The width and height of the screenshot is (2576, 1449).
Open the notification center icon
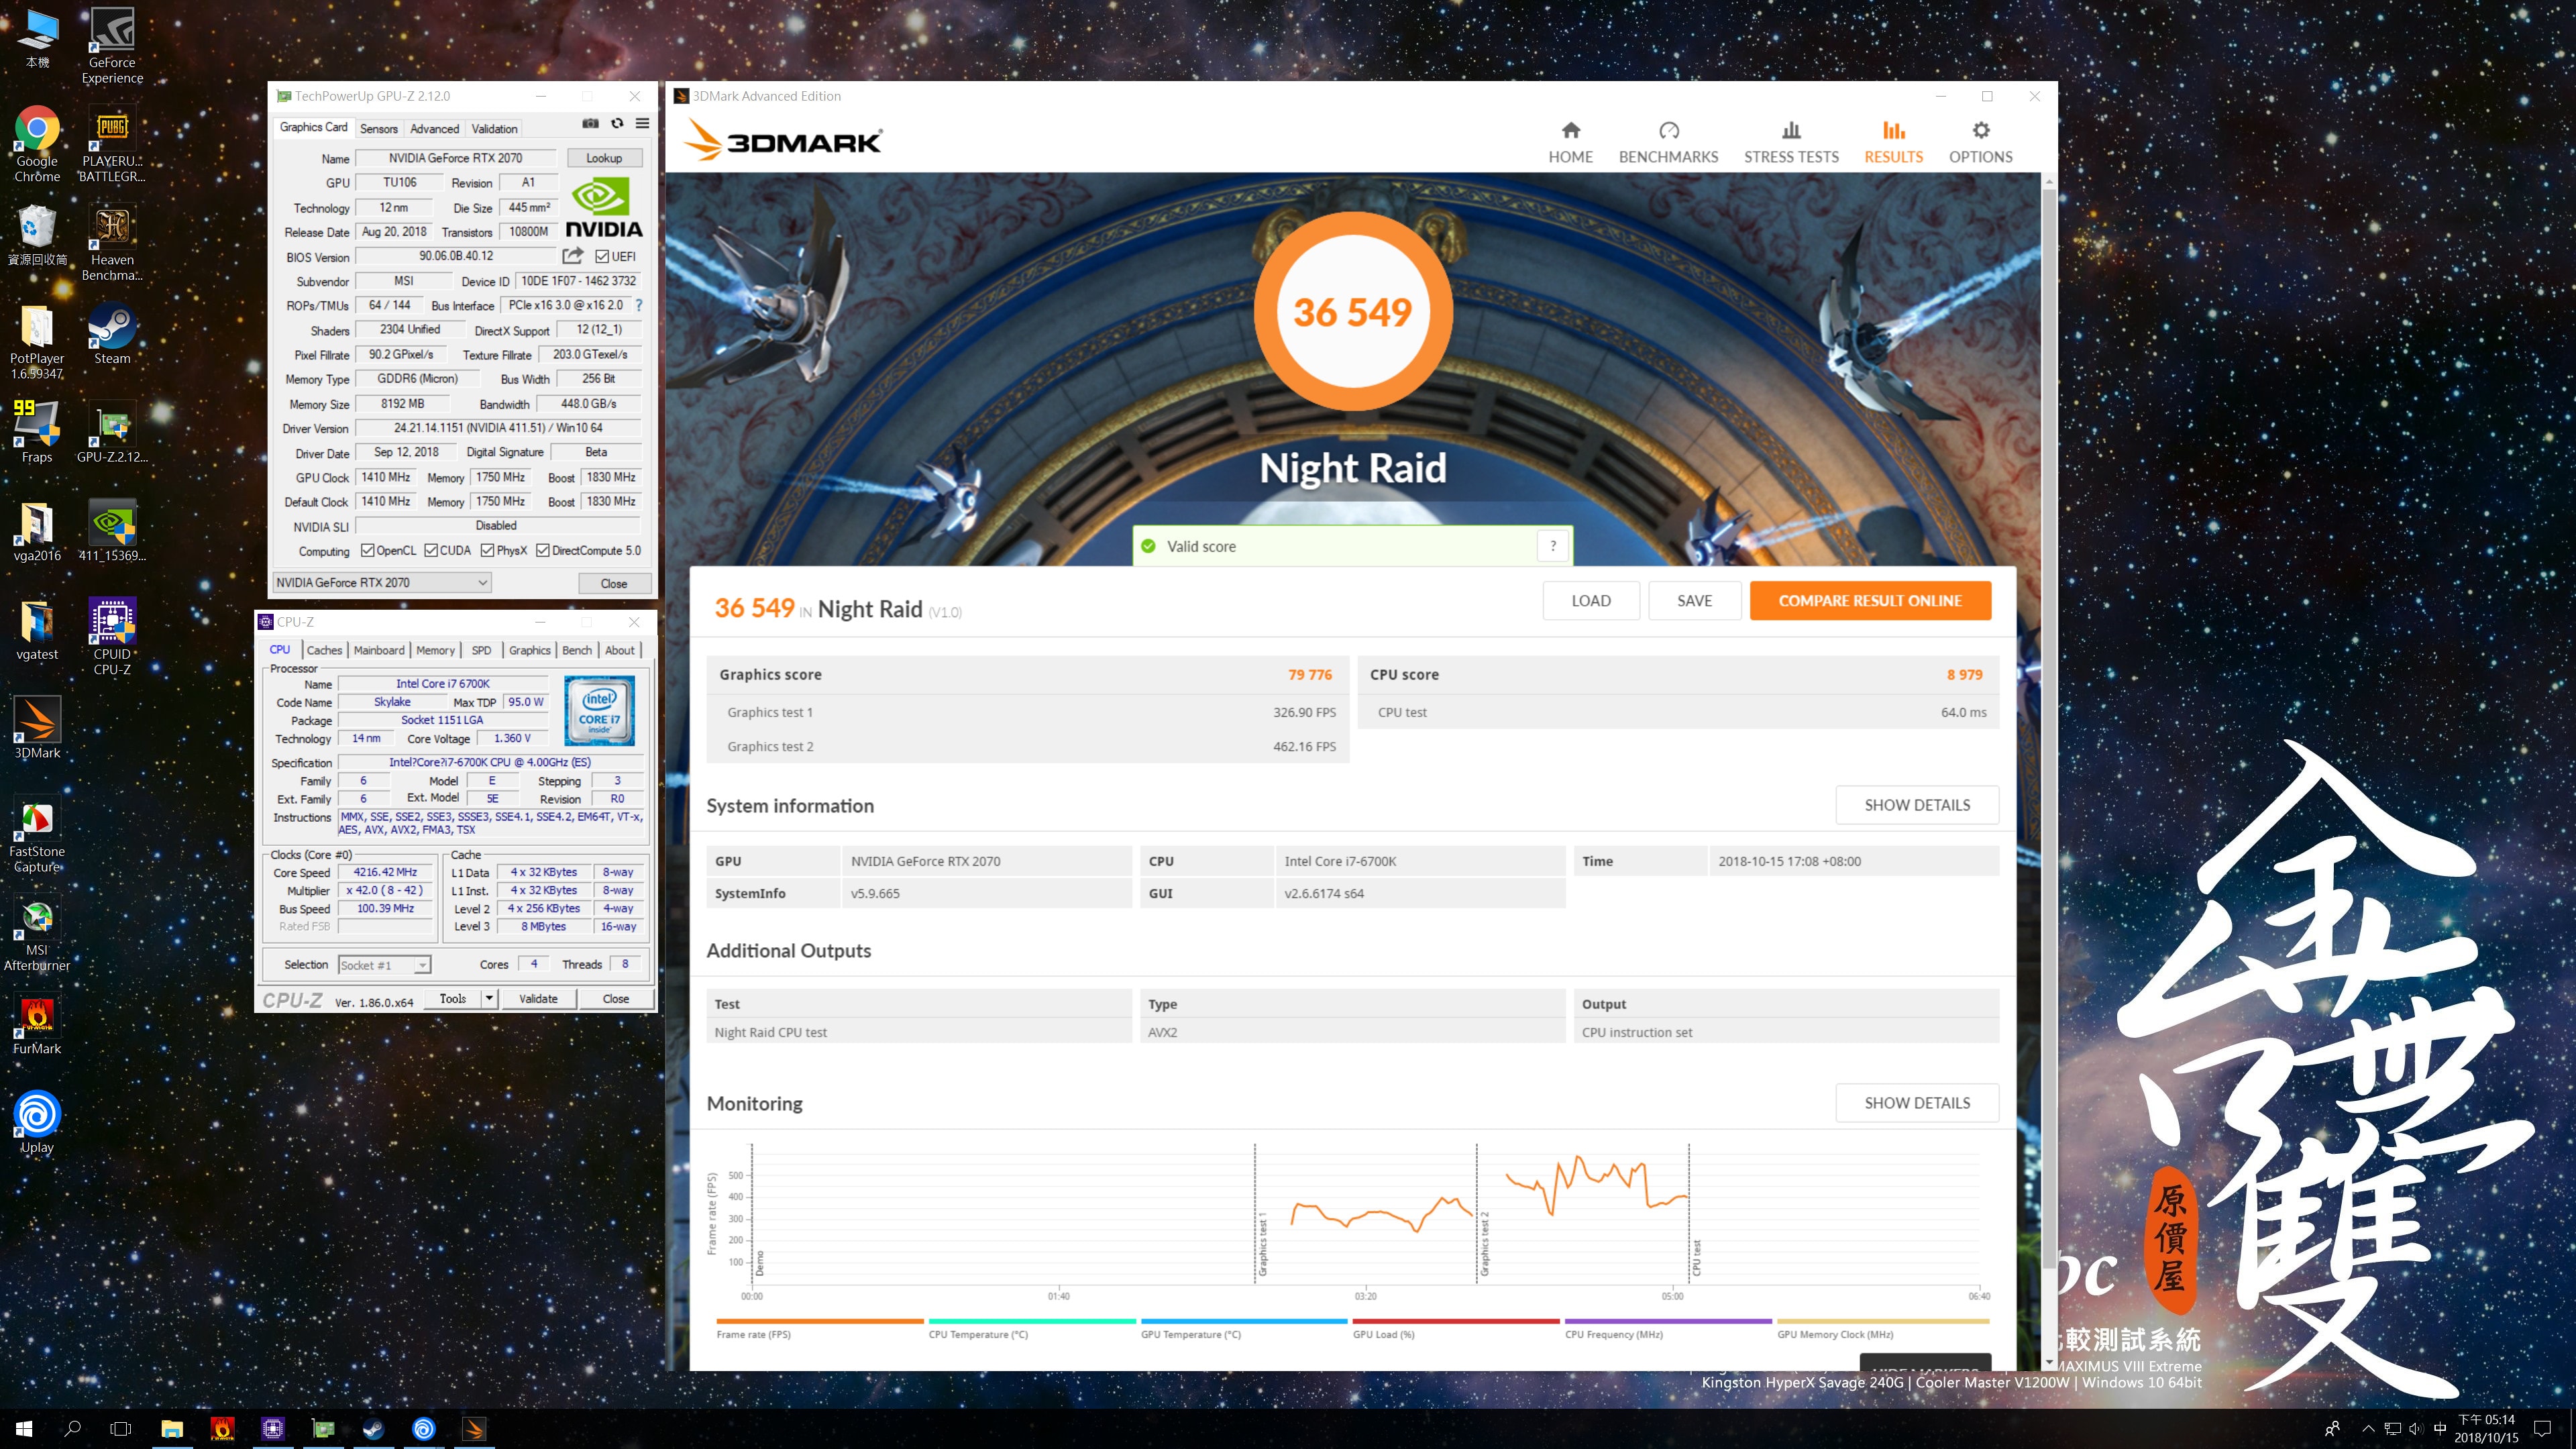coord(2542,1429)
